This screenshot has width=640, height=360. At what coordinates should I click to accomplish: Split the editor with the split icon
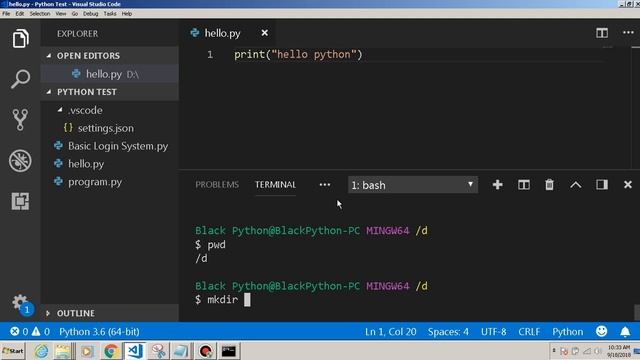coord(602,33)
